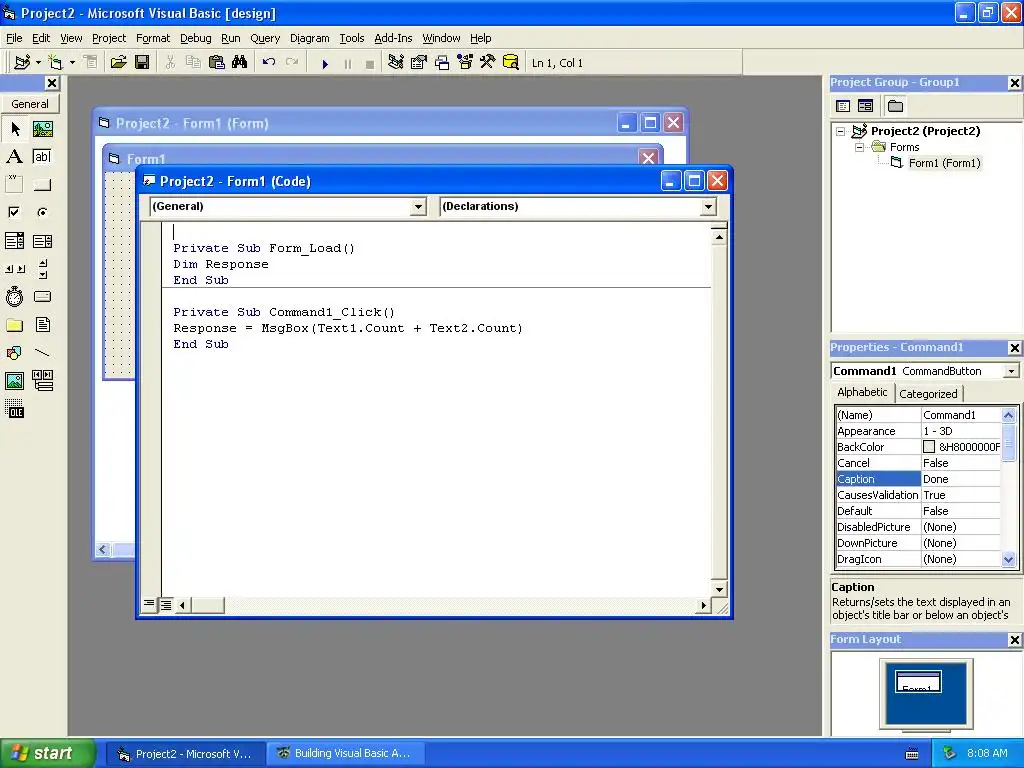Image resolution: width=1024 pixels, height=768 pixels.
Task: Click the Open Project folder icon
Action: pos(118,63)
